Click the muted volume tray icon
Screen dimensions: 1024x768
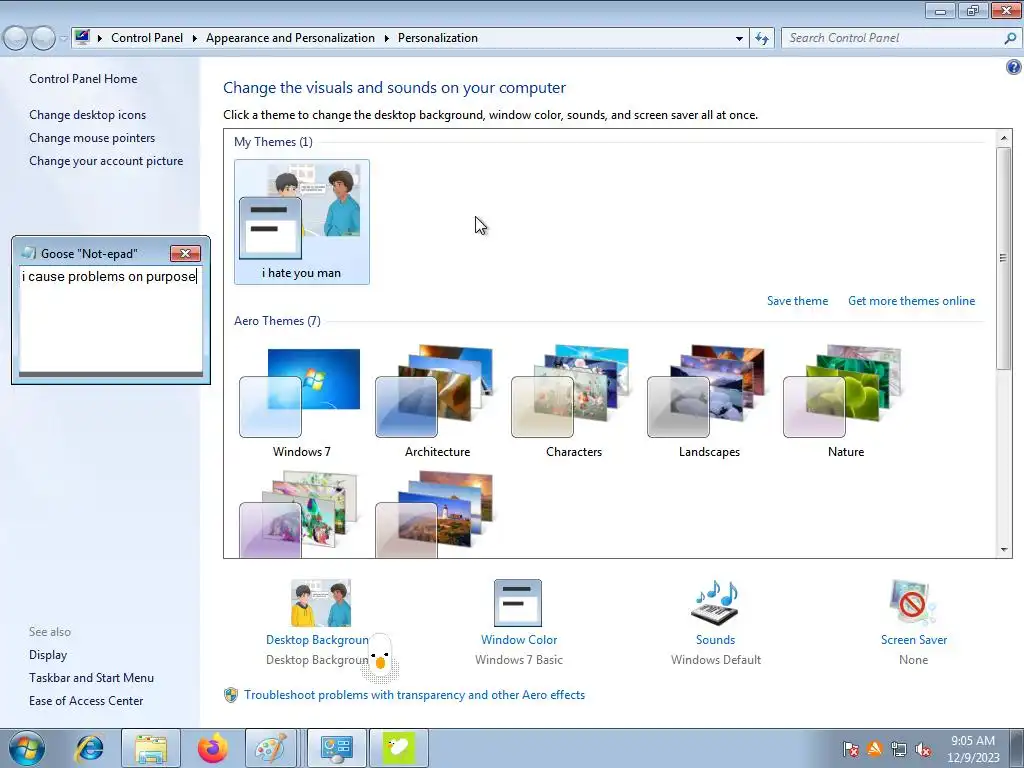pos(923,749)
